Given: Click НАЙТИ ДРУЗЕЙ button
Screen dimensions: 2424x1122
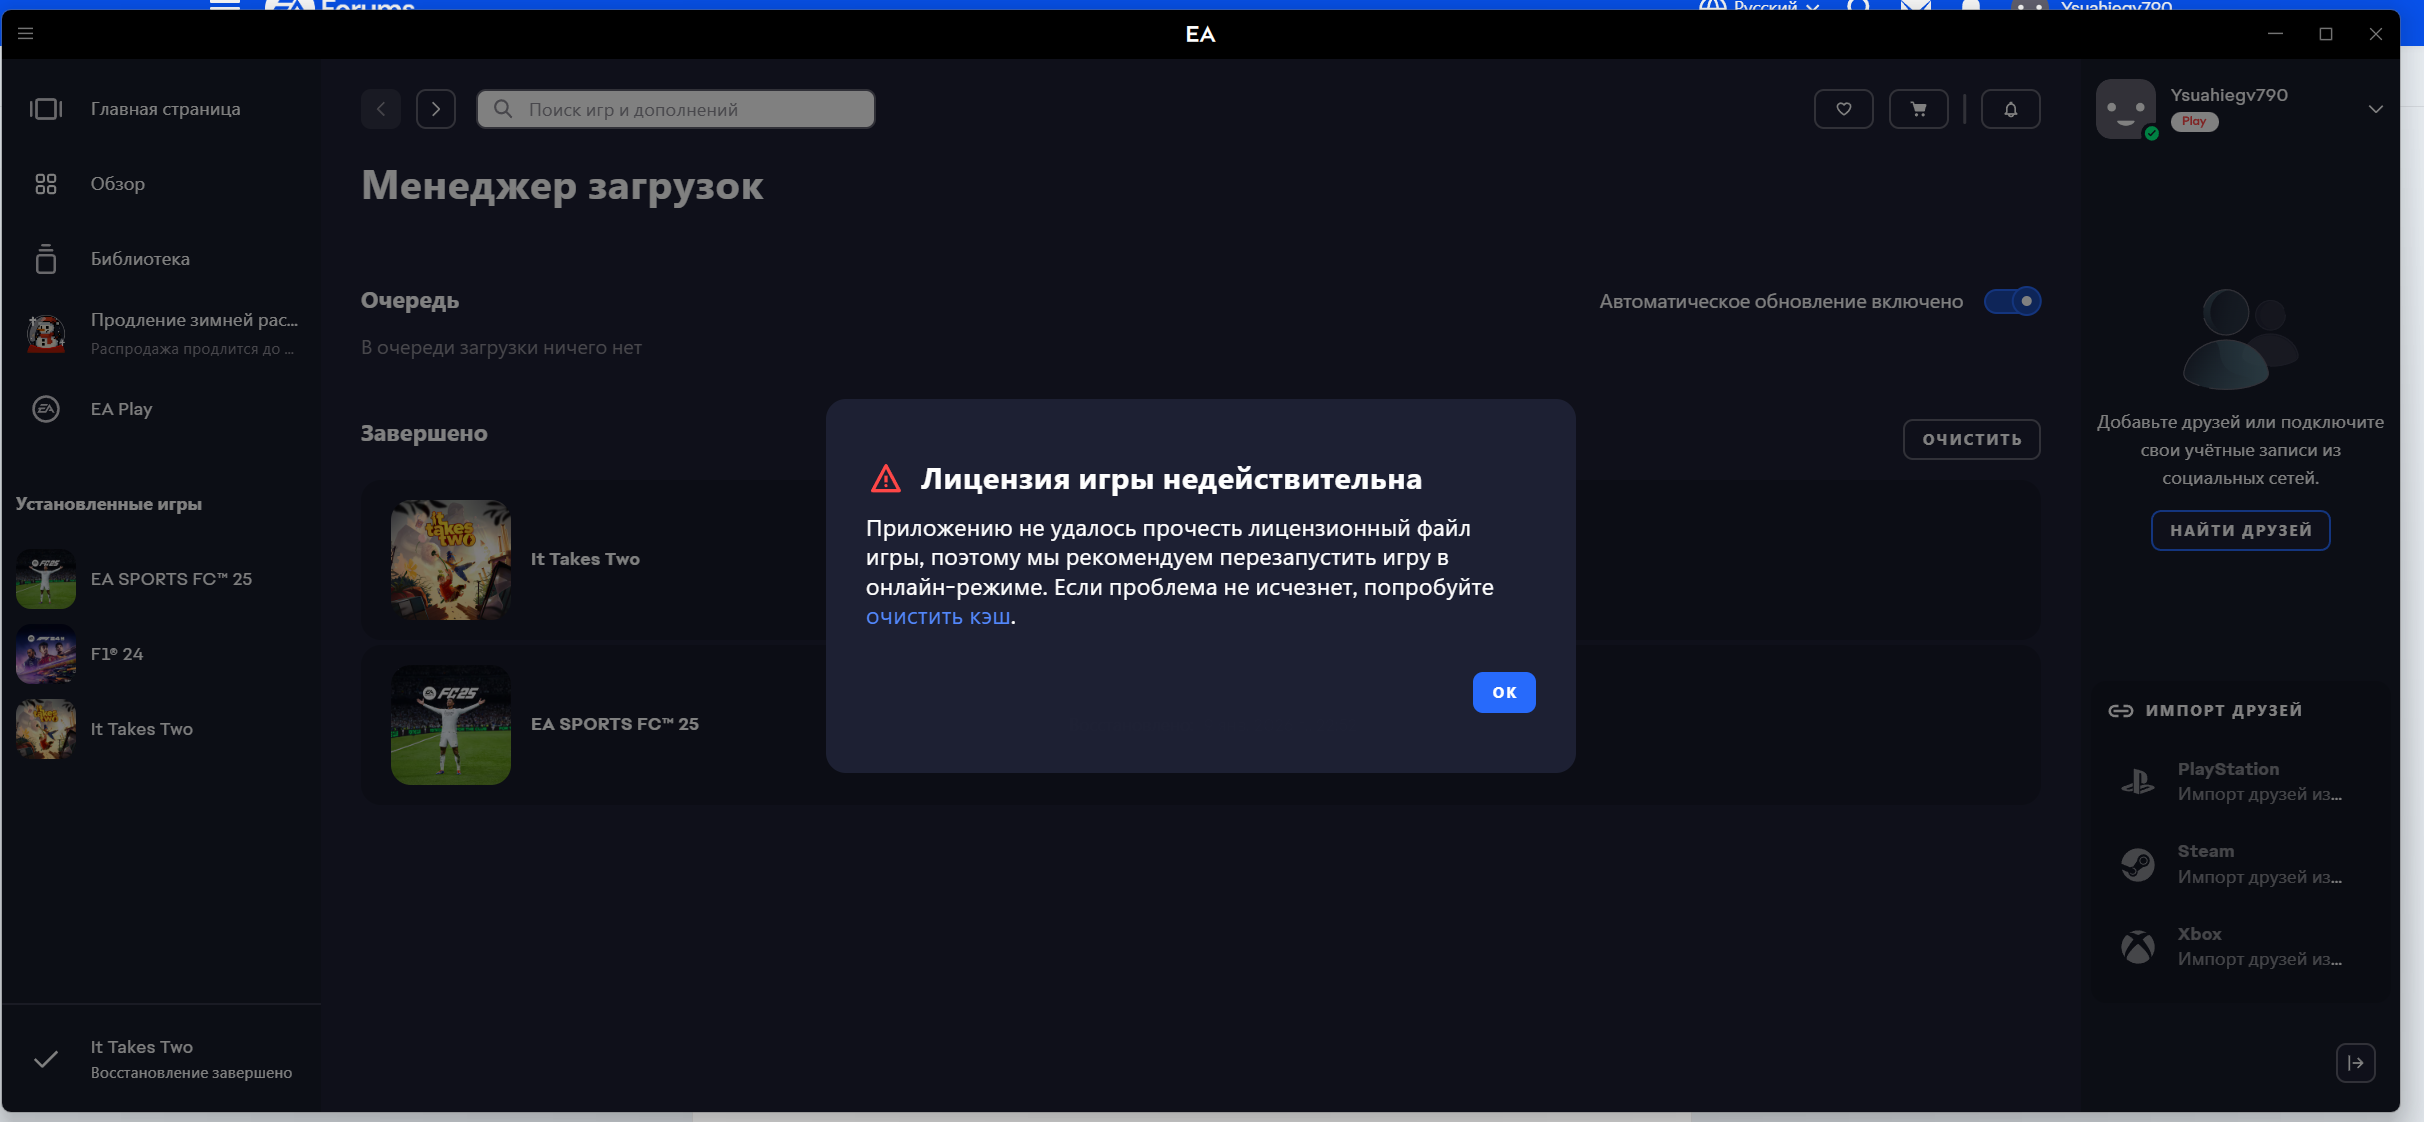Looking at the screenshot, I should pos(2240,530).
